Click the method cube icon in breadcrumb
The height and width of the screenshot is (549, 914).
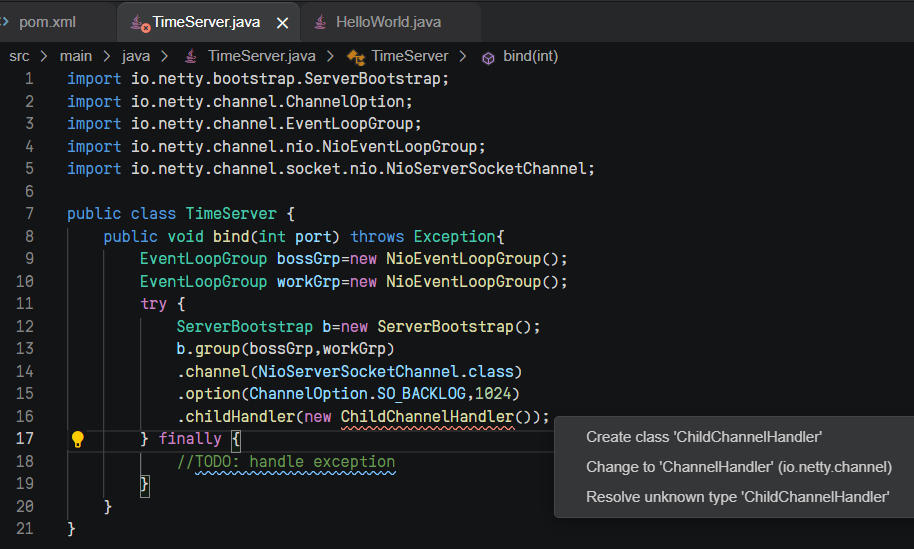[x=488, y=58]
